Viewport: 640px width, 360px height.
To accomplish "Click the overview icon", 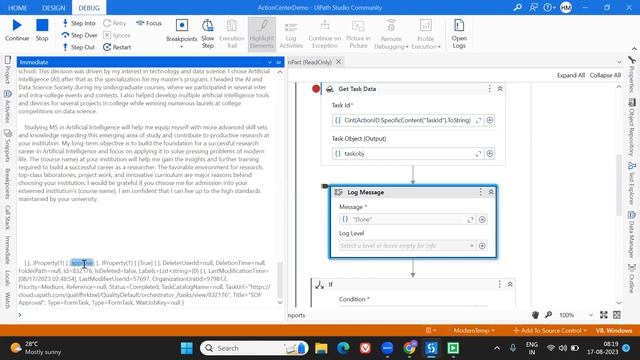I will (617, 315).
